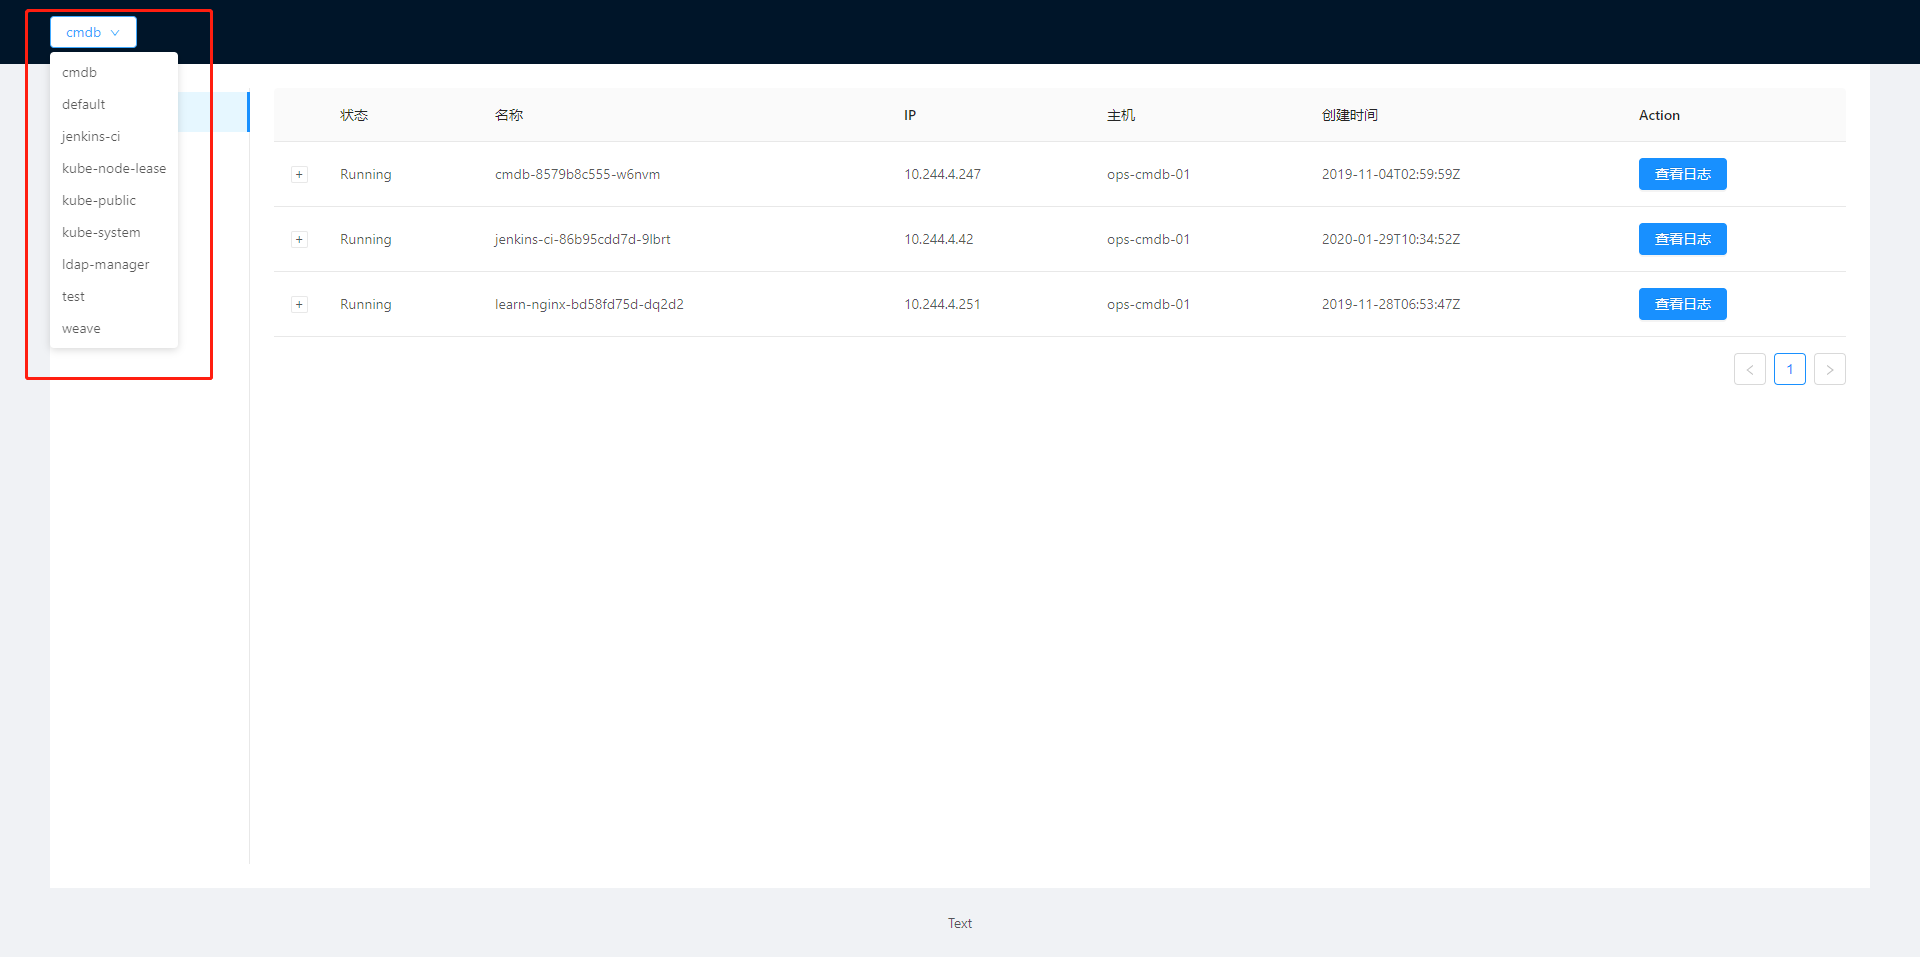
Task: Click pod name learn-nginx-bd58fd75d-dq2d2
Action: coord(589,304)
